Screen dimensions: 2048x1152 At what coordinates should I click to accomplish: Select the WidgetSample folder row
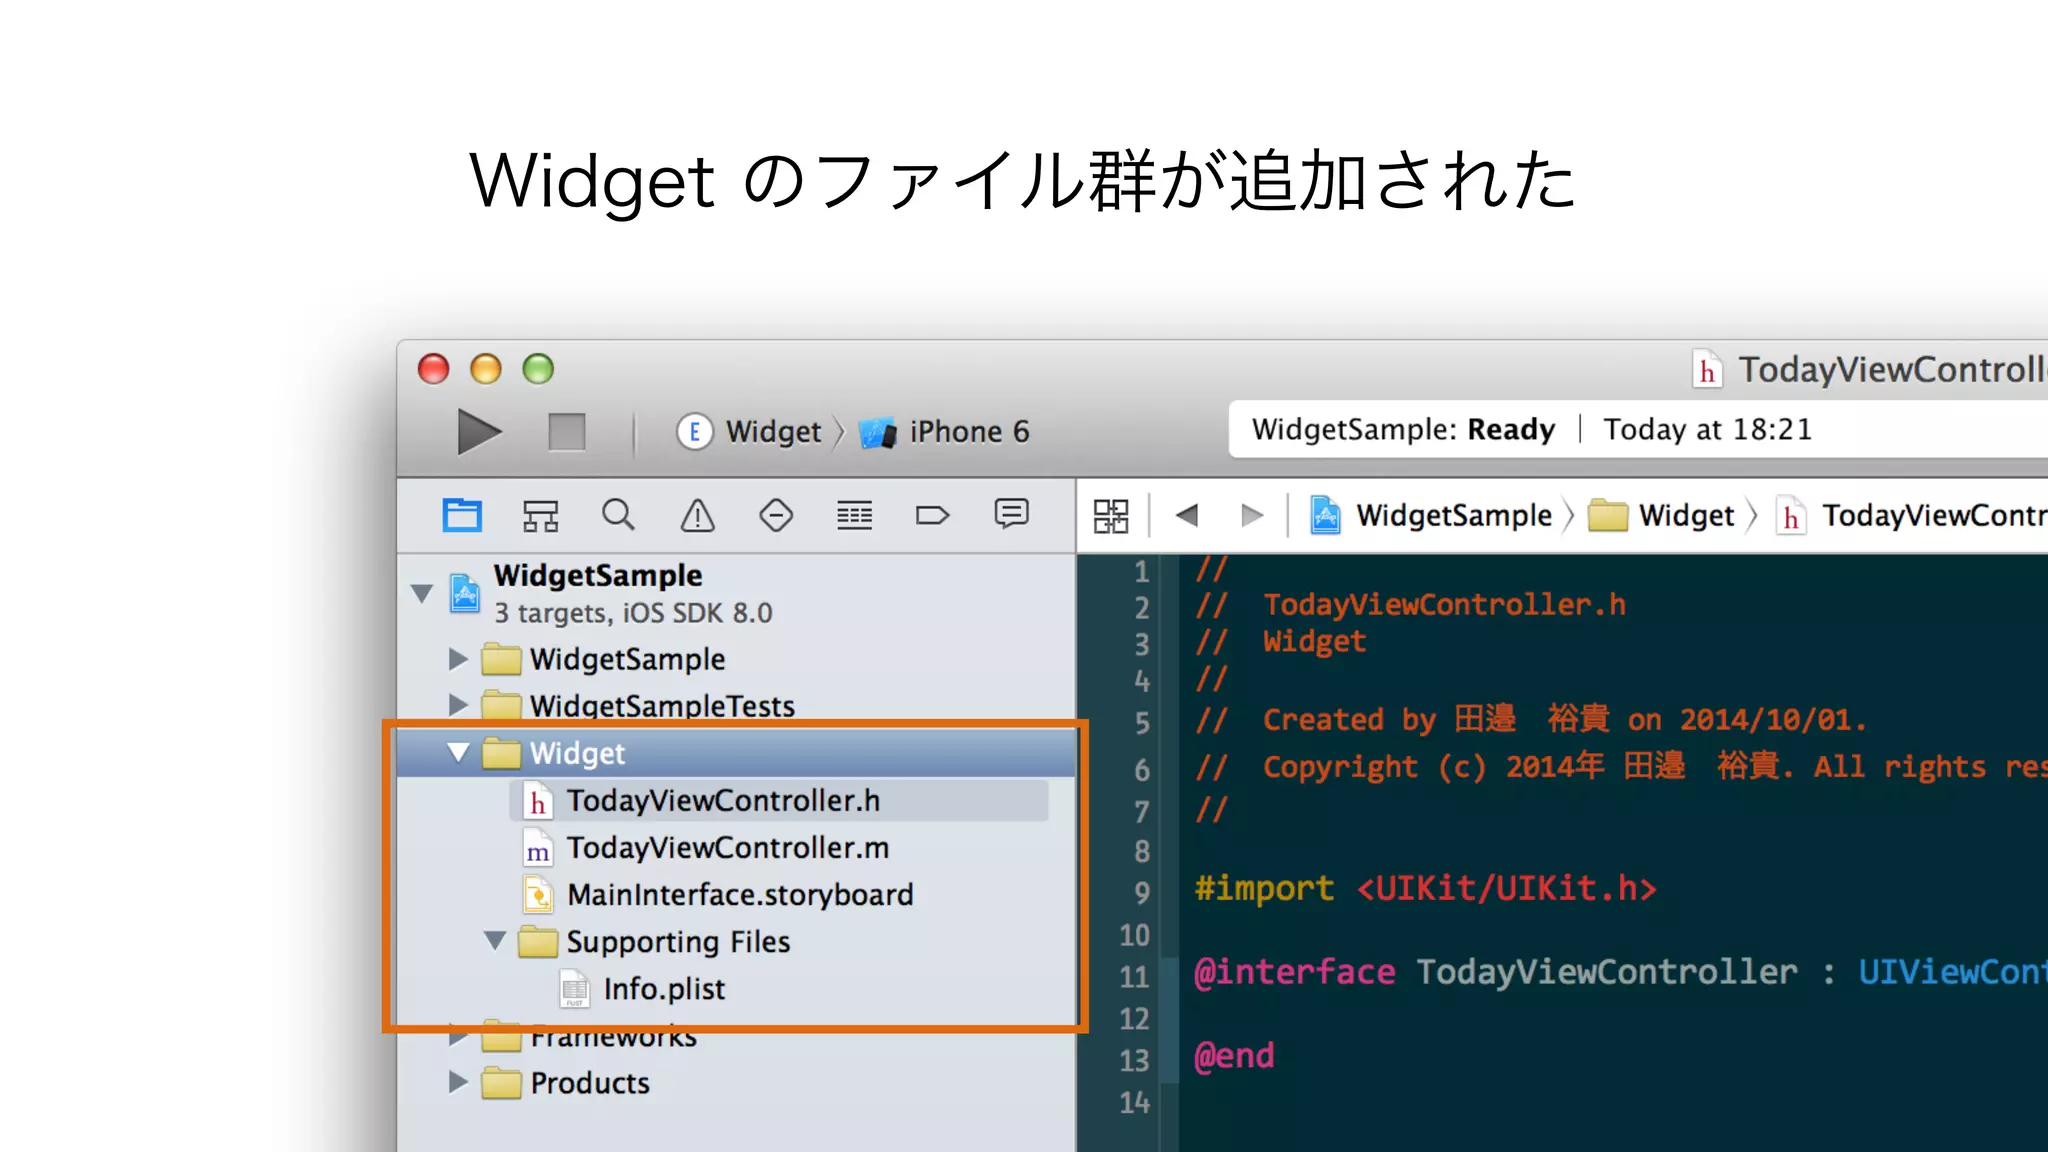[x=736, y=659]
